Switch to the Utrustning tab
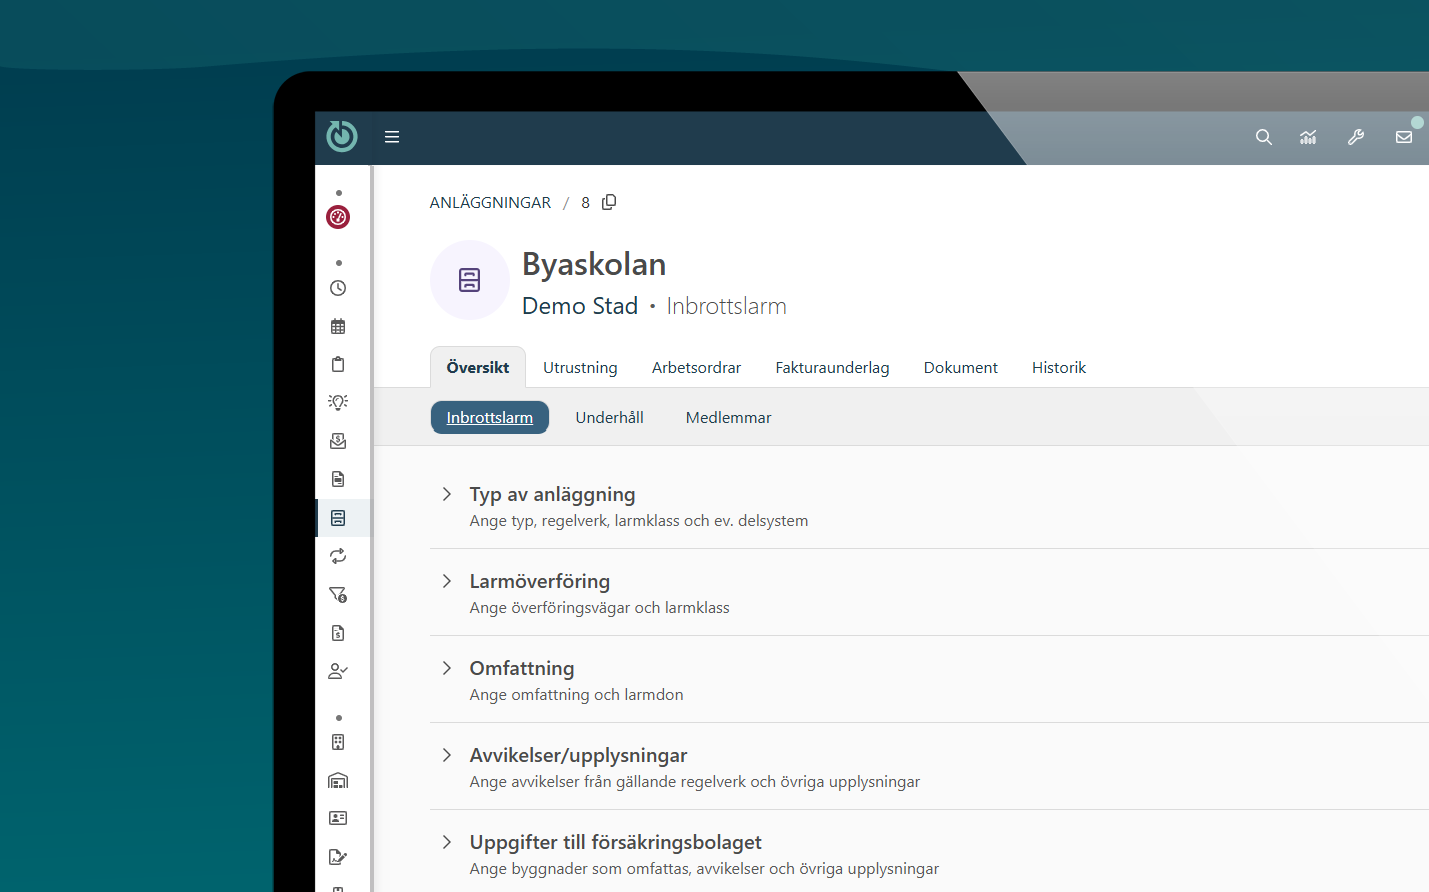 click(580, 368)
